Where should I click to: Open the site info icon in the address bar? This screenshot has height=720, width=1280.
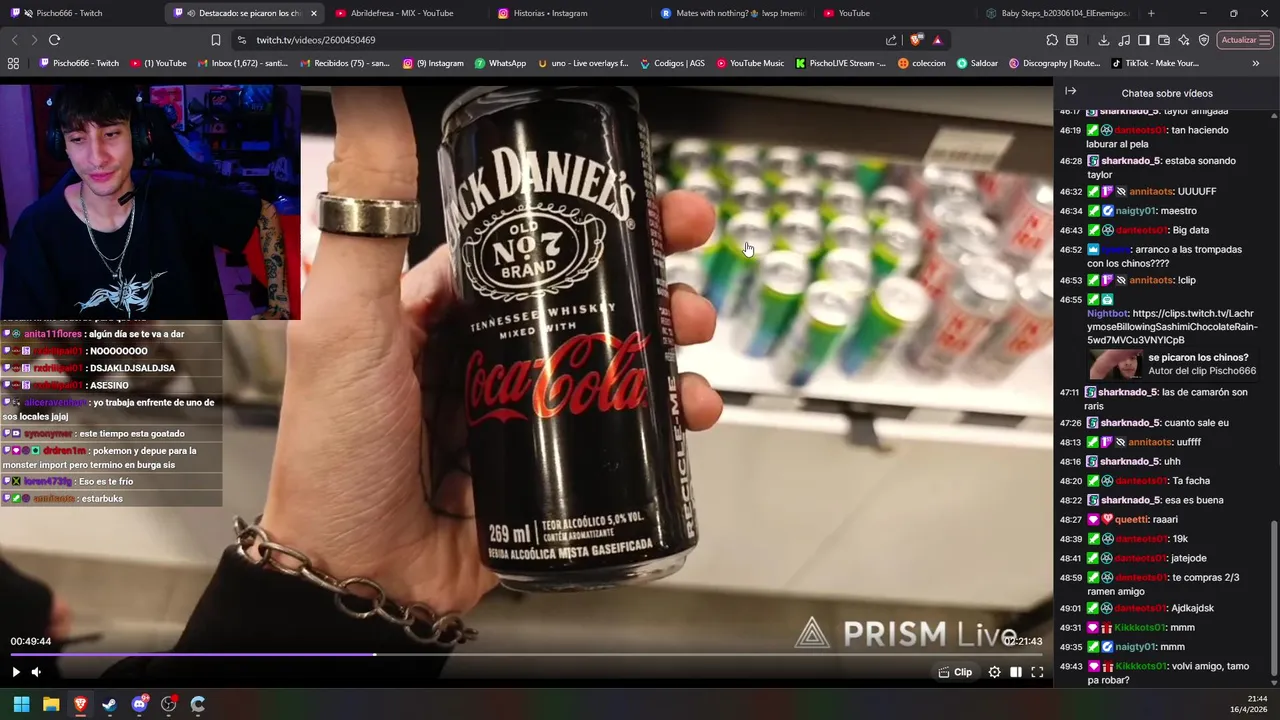(x=241, y=40)
